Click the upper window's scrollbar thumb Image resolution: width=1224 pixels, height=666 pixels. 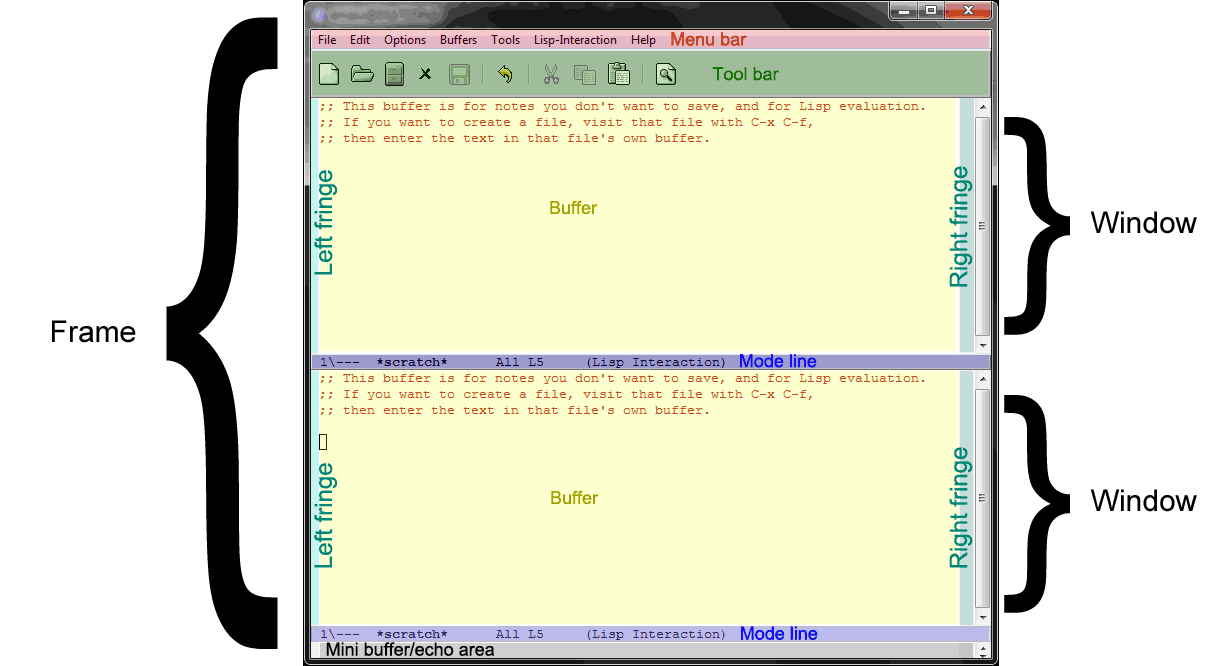point(982,225)
